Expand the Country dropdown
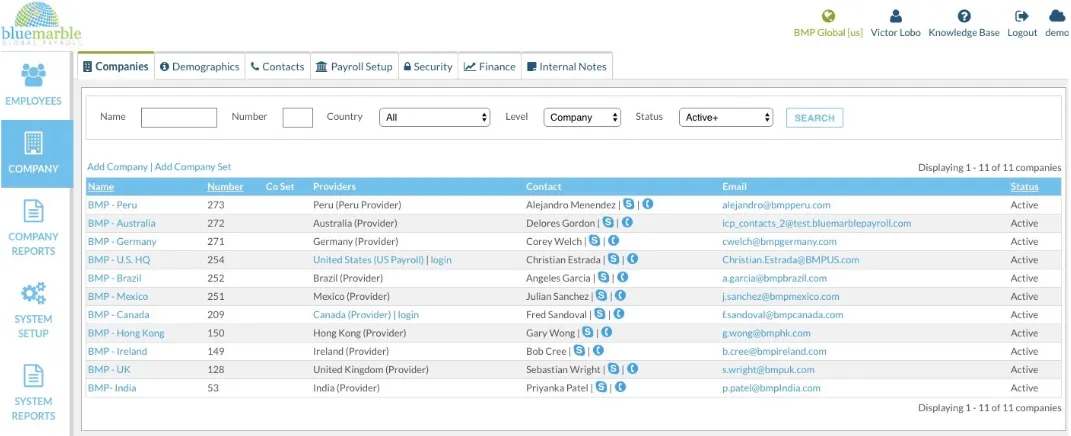1071x436 pixels. pos(434,118)
